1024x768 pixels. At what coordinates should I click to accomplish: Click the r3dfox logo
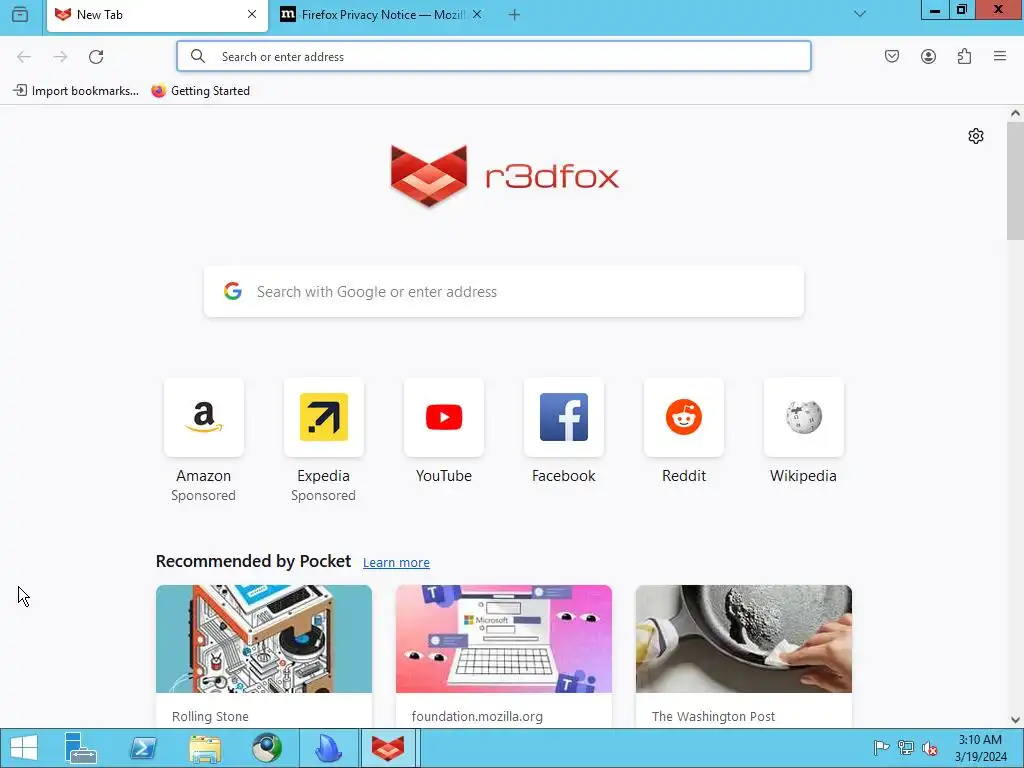[x=504, y=176]
